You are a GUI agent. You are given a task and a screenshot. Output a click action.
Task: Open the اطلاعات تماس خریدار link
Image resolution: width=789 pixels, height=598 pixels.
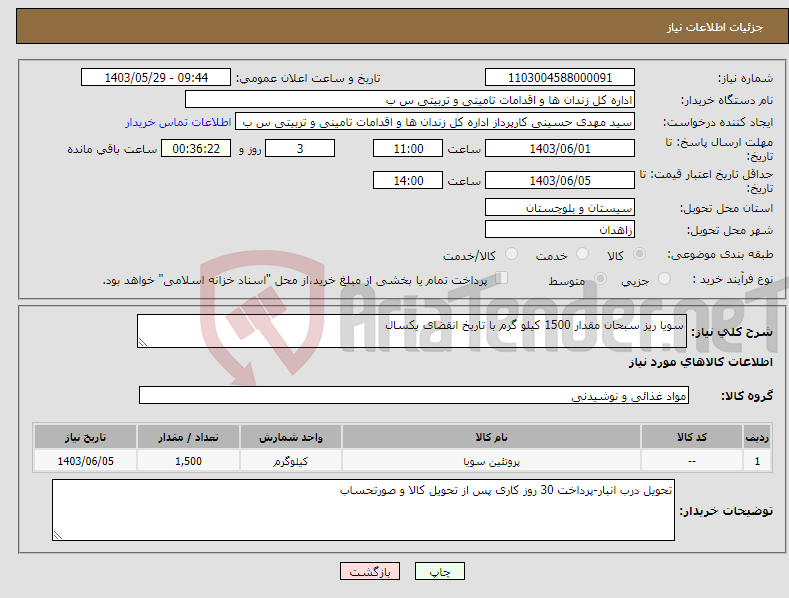click(x=178, y=122)
